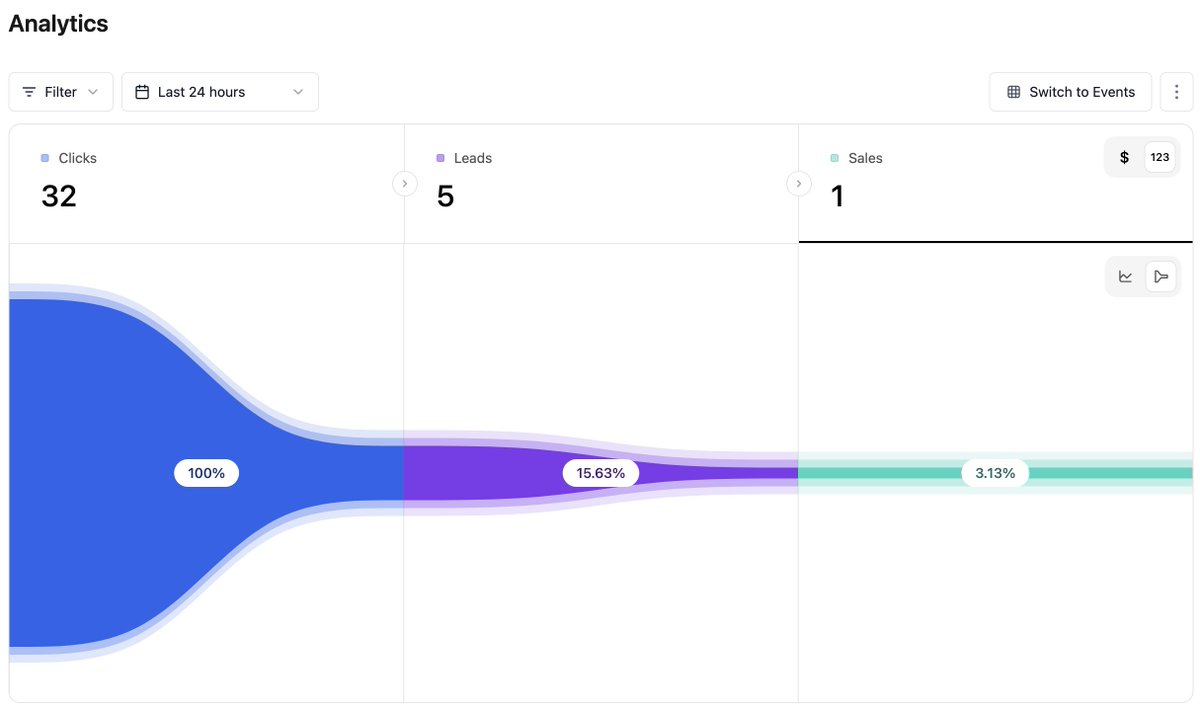The image size is (1200, 713).
Task: Open the three-dot more options menu
Action: [x=1176, y=92]
